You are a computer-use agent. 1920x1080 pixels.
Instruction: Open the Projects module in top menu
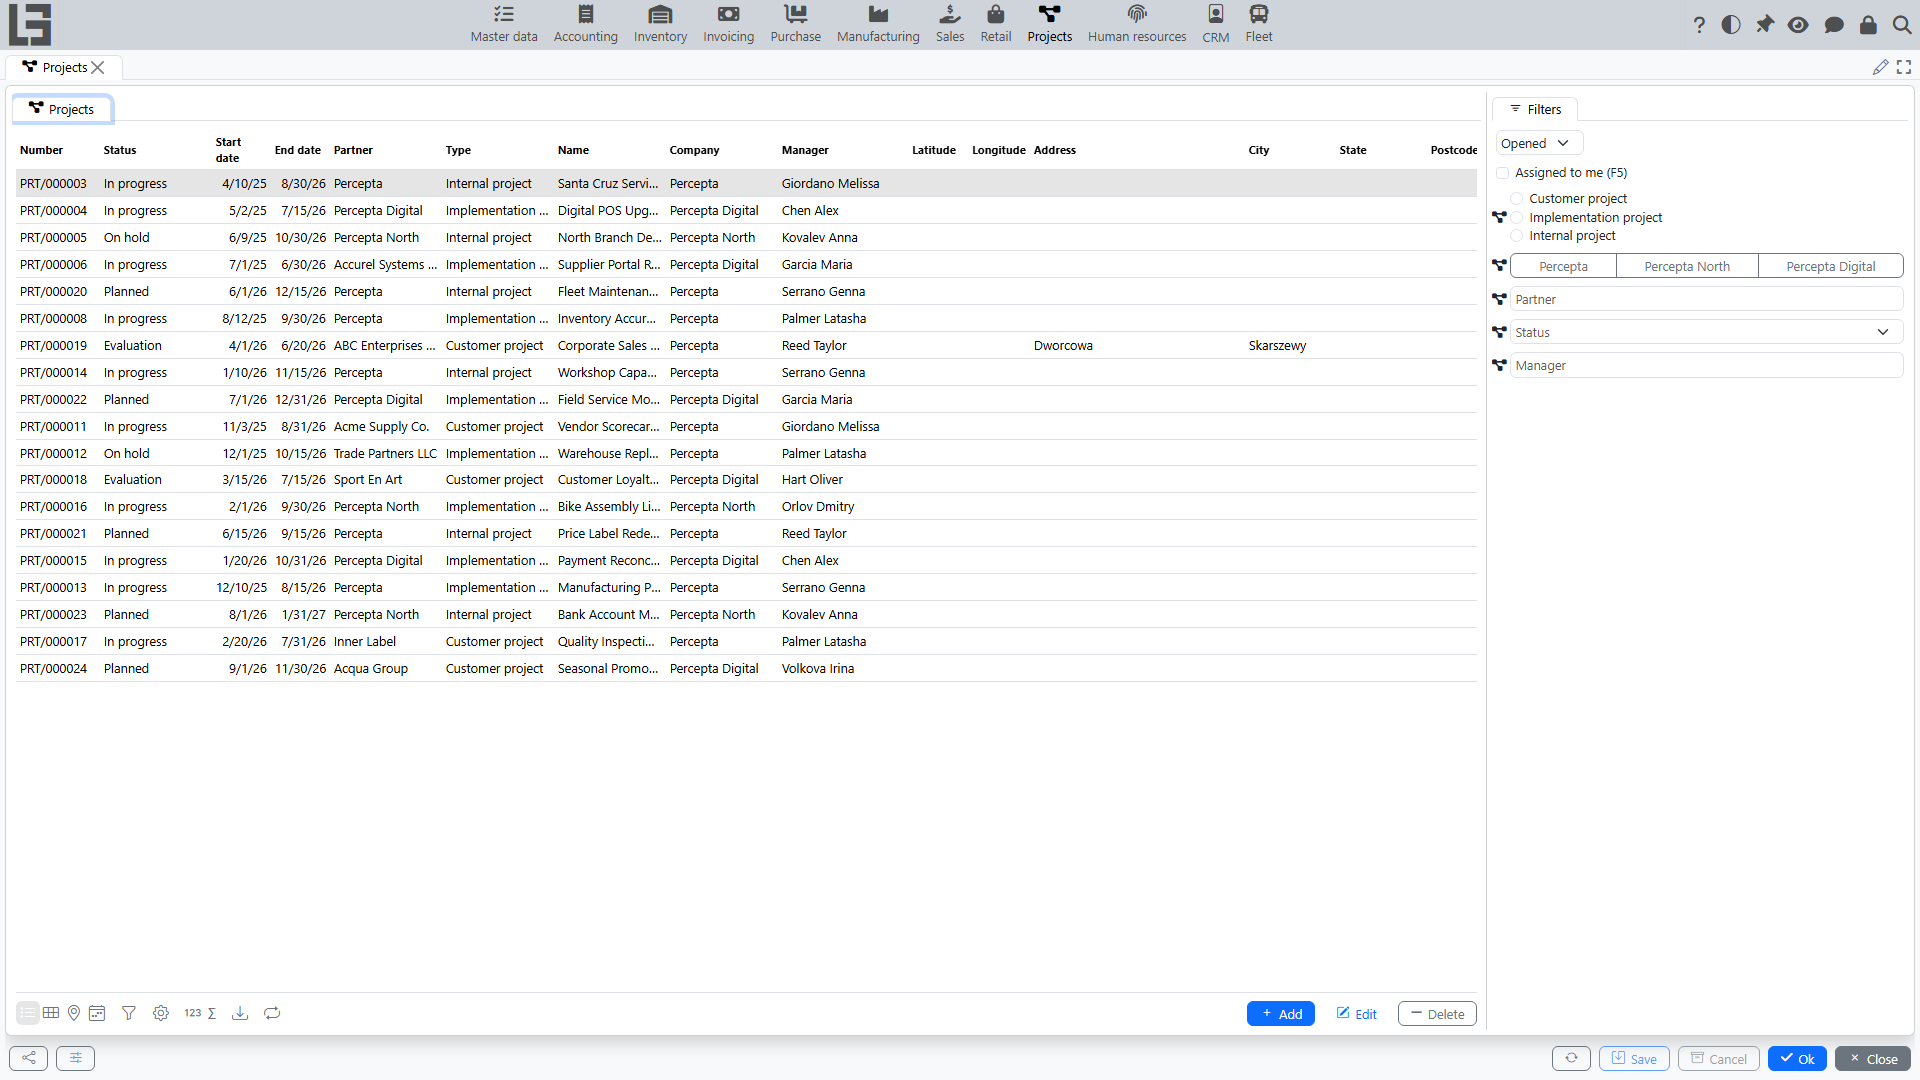tap(1049, 24)
